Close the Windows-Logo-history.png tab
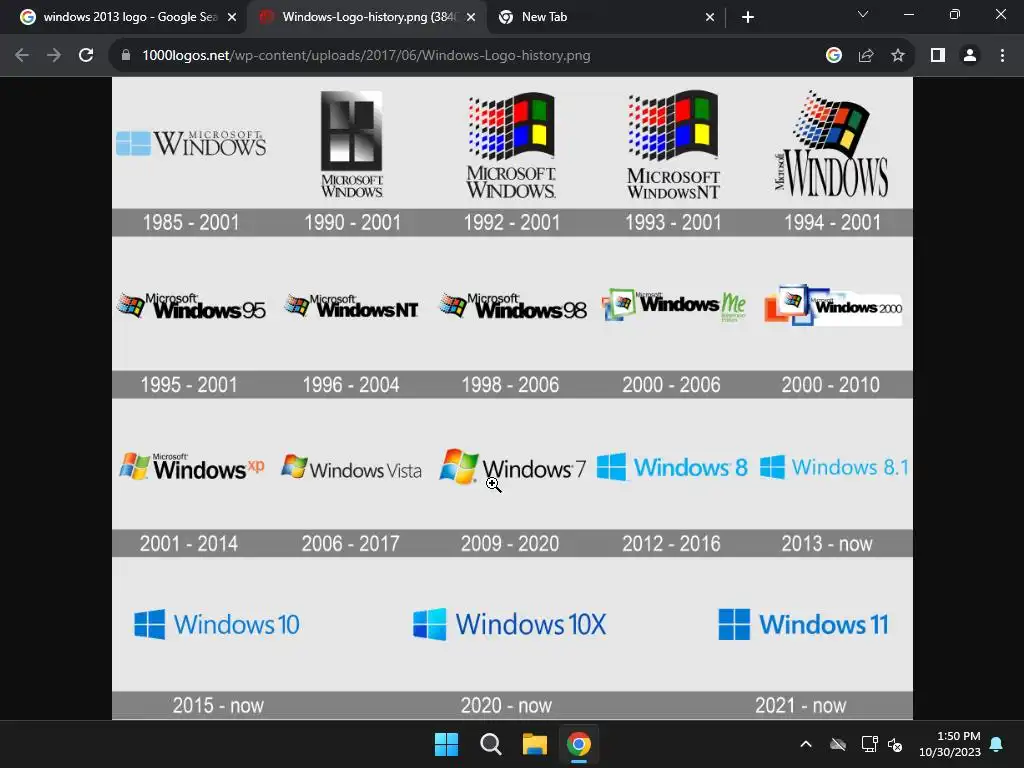This screenshot has width=1024, height=768. coord(471,17)
